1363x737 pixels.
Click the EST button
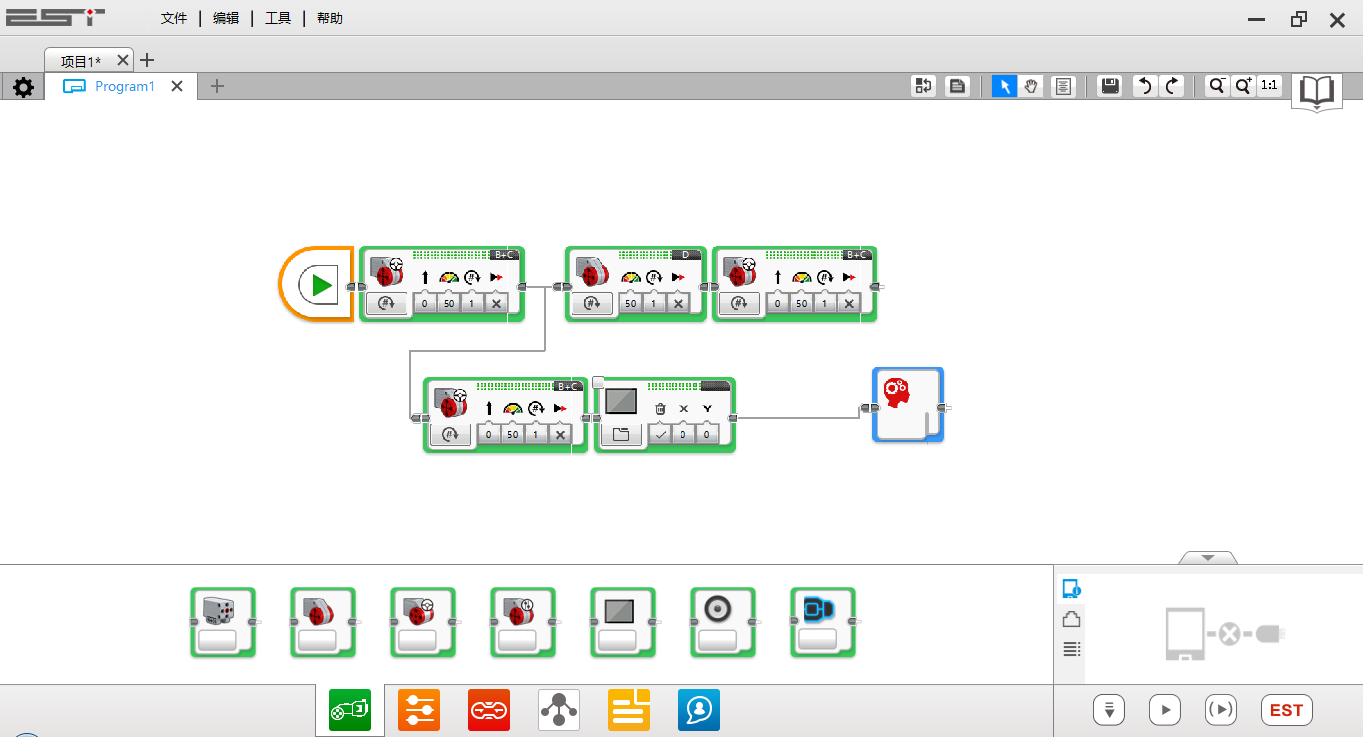pyautogui.click(x=1286, y=710)
